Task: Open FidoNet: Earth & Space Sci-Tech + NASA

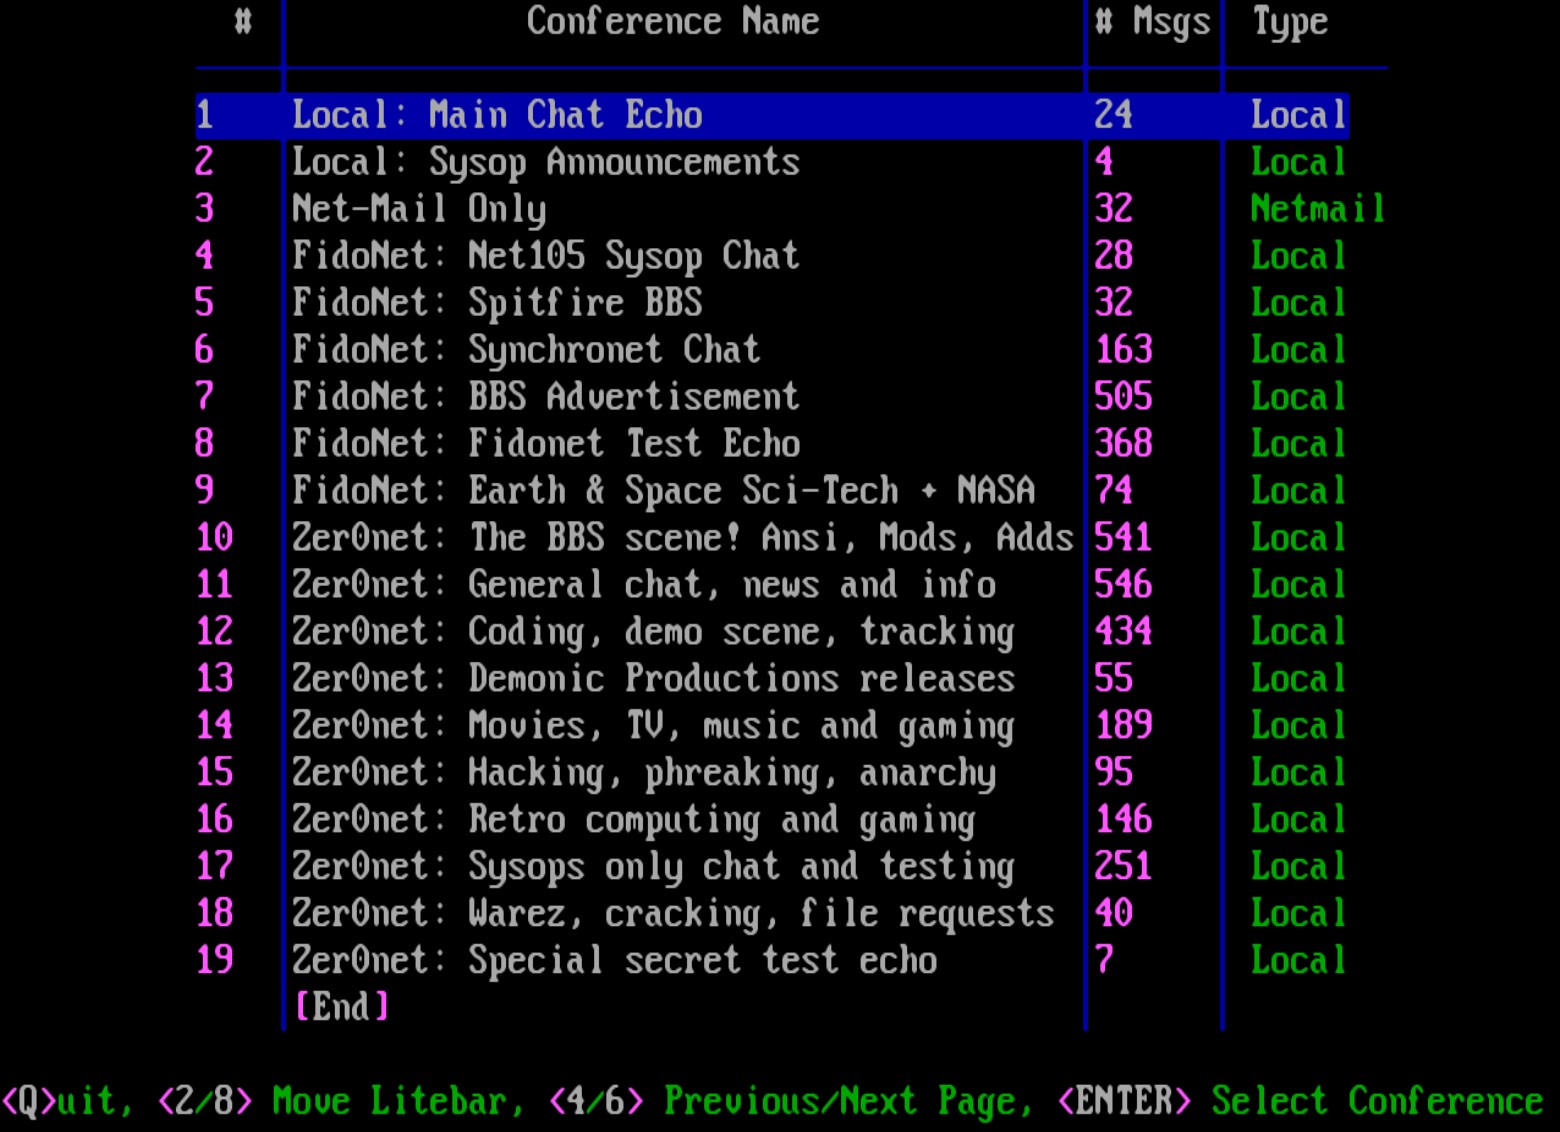Action: pyautogui.click(x=663, y=491)
